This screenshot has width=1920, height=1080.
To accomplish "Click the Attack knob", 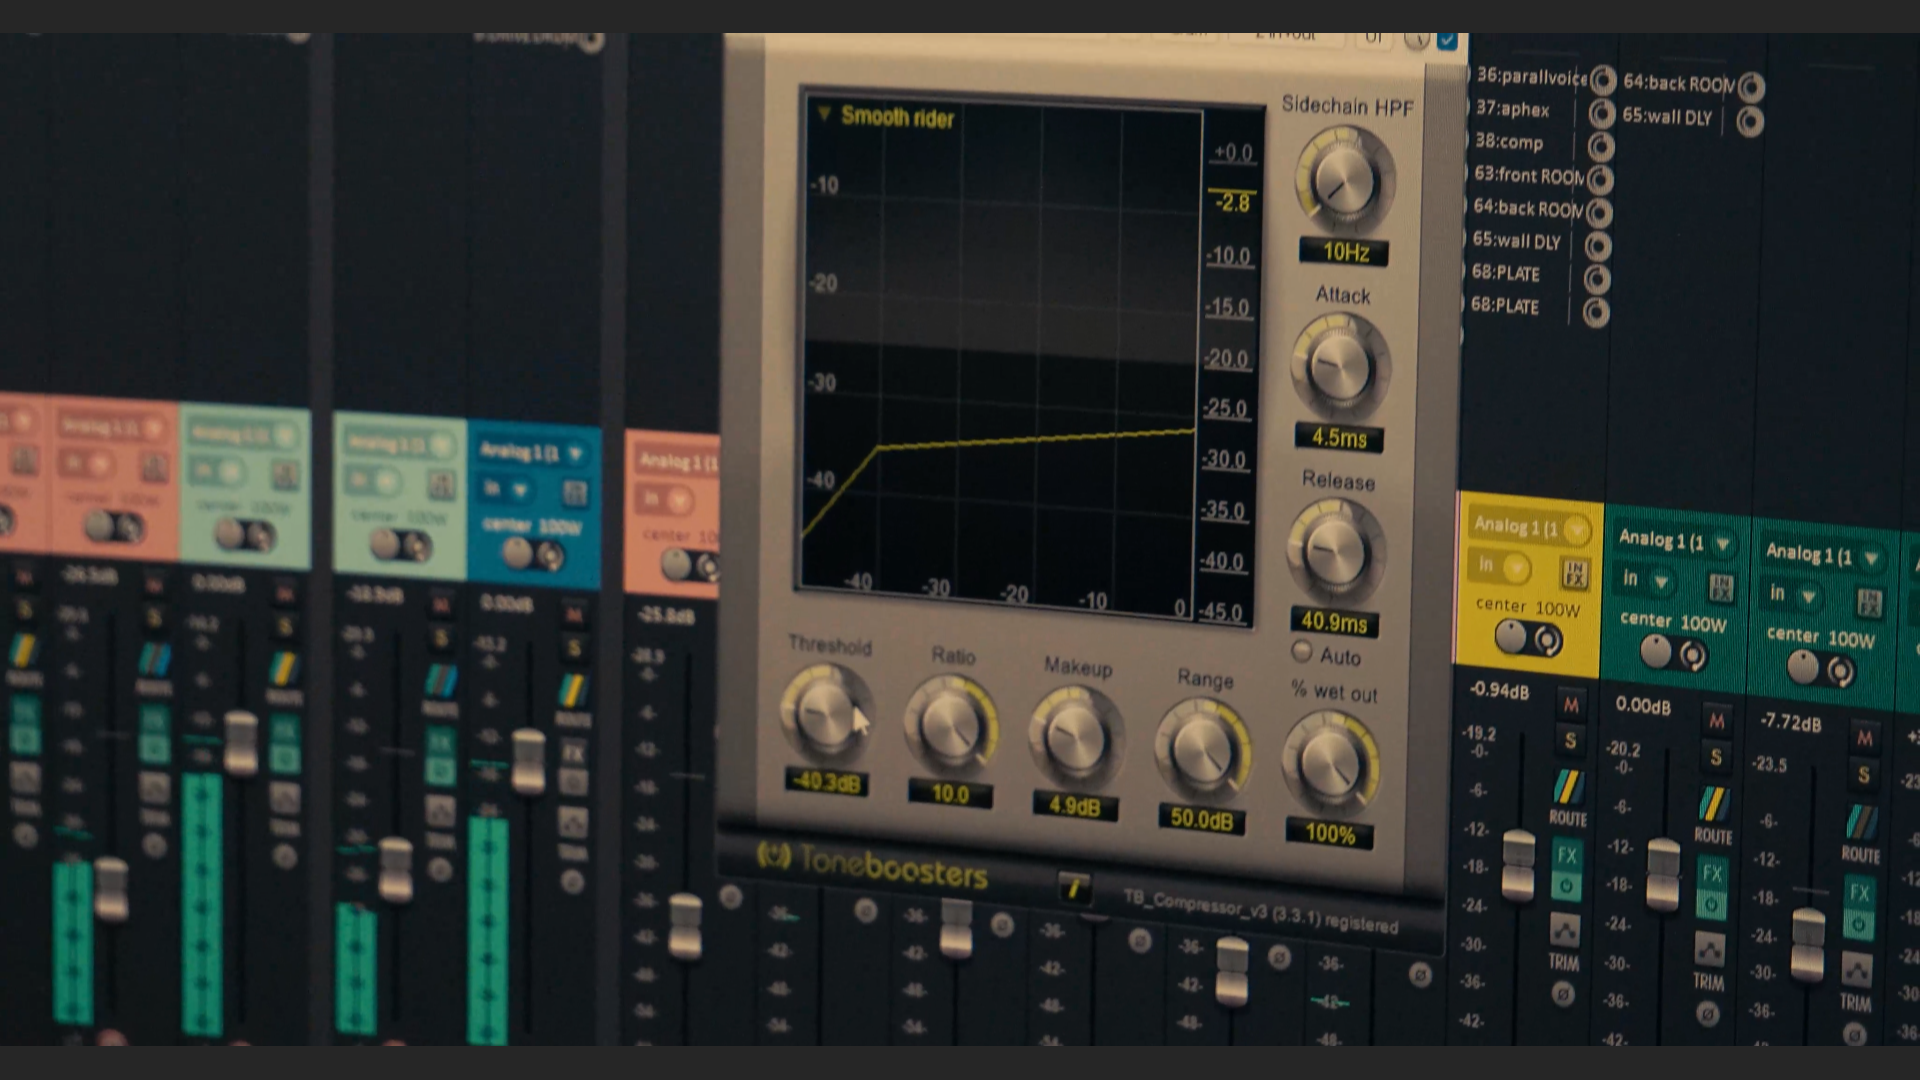I will pyautogui.click(x=1340, y=366).
